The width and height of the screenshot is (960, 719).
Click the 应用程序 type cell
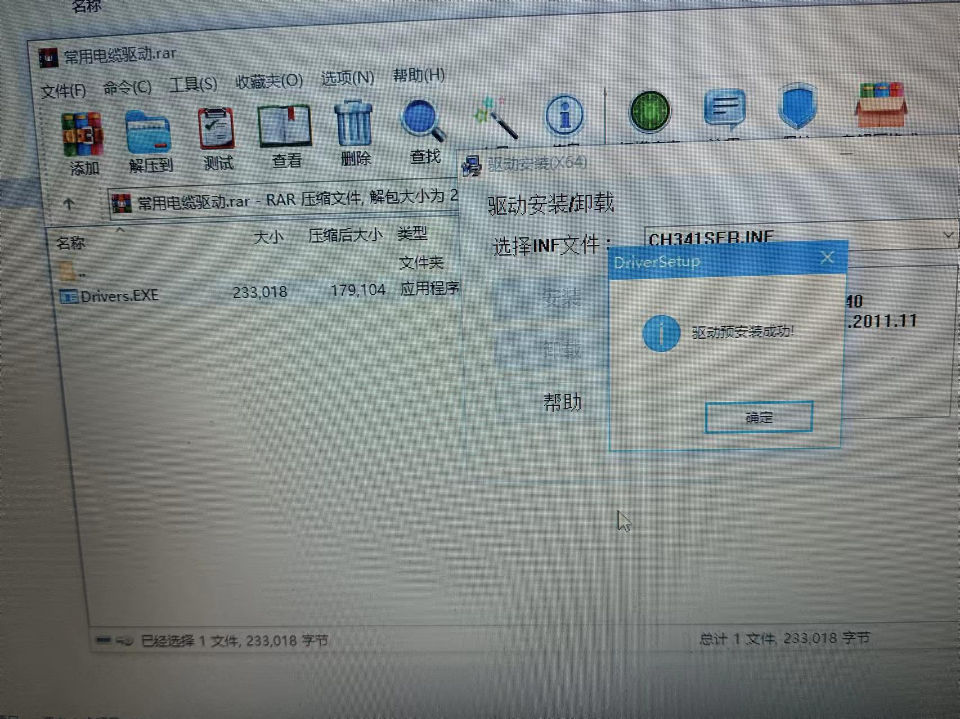pos(430,288)
